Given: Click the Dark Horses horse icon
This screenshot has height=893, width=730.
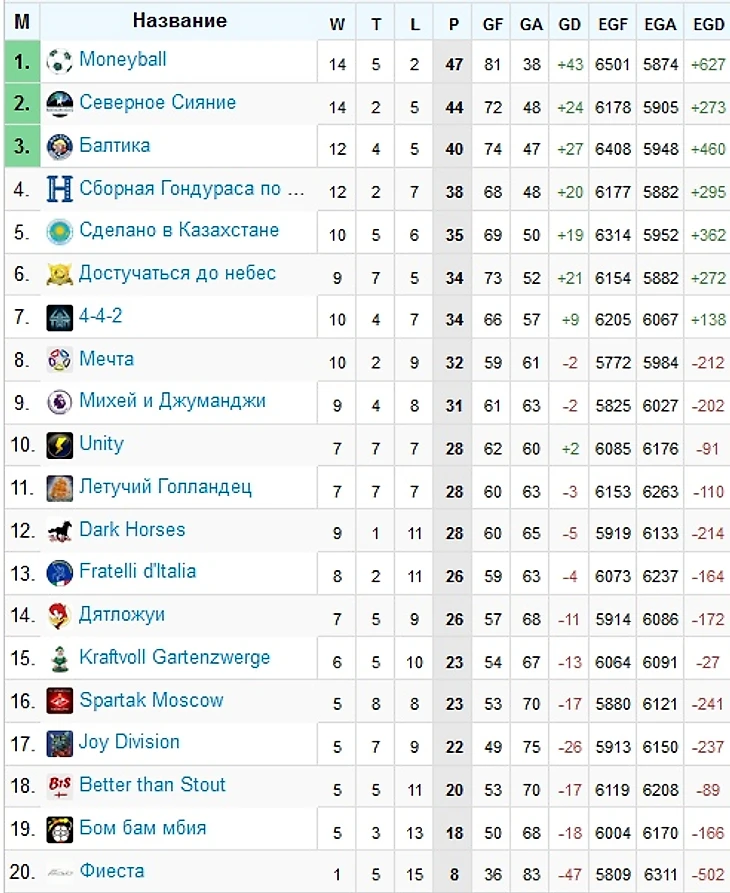Looking at the screenshot, I should (x=60, y=531).
